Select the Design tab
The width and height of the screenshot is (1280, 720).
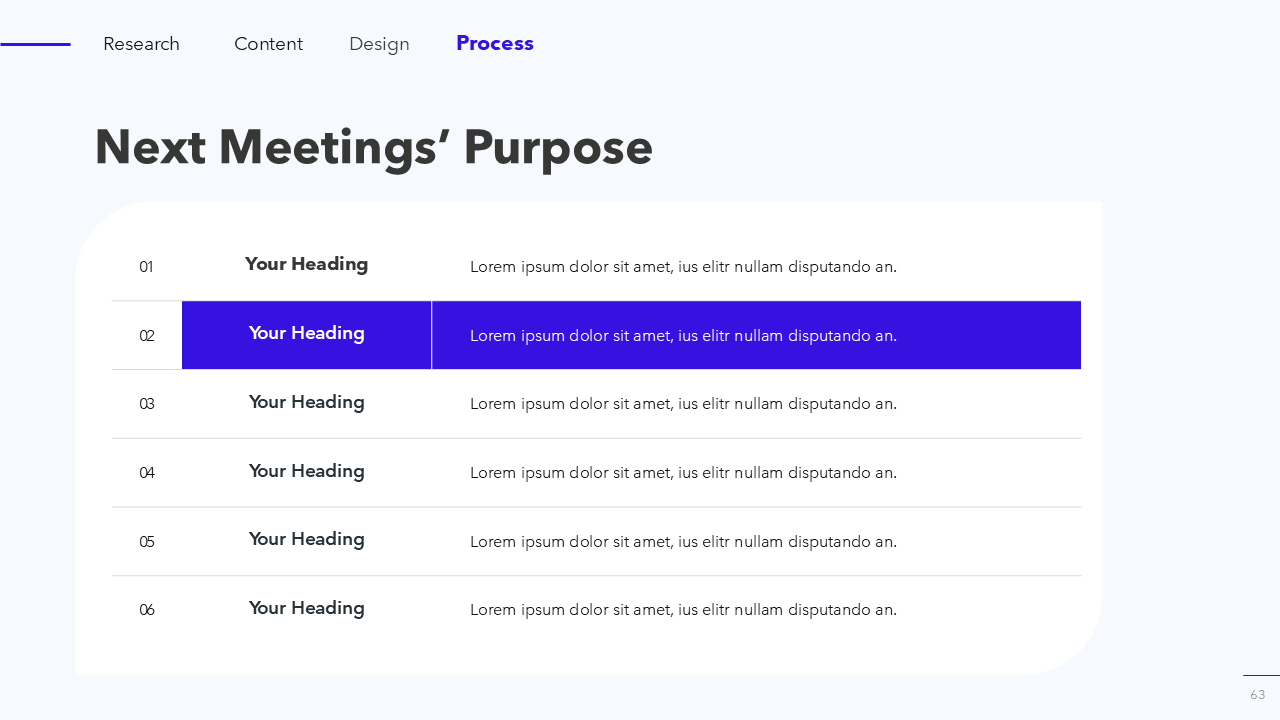coord(379,44)
